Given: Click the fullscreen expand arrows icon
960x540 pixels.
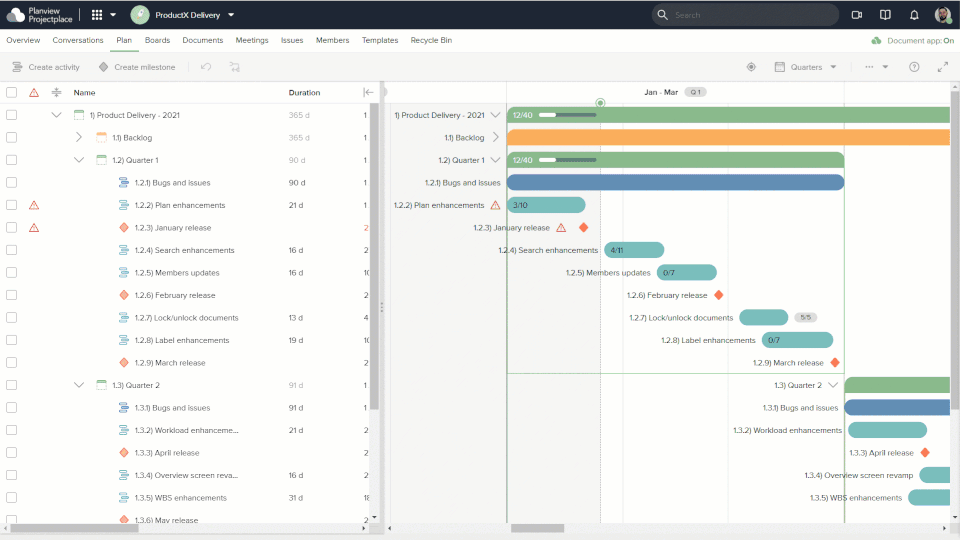Looking at the screenshot, I should coord(943,67).
